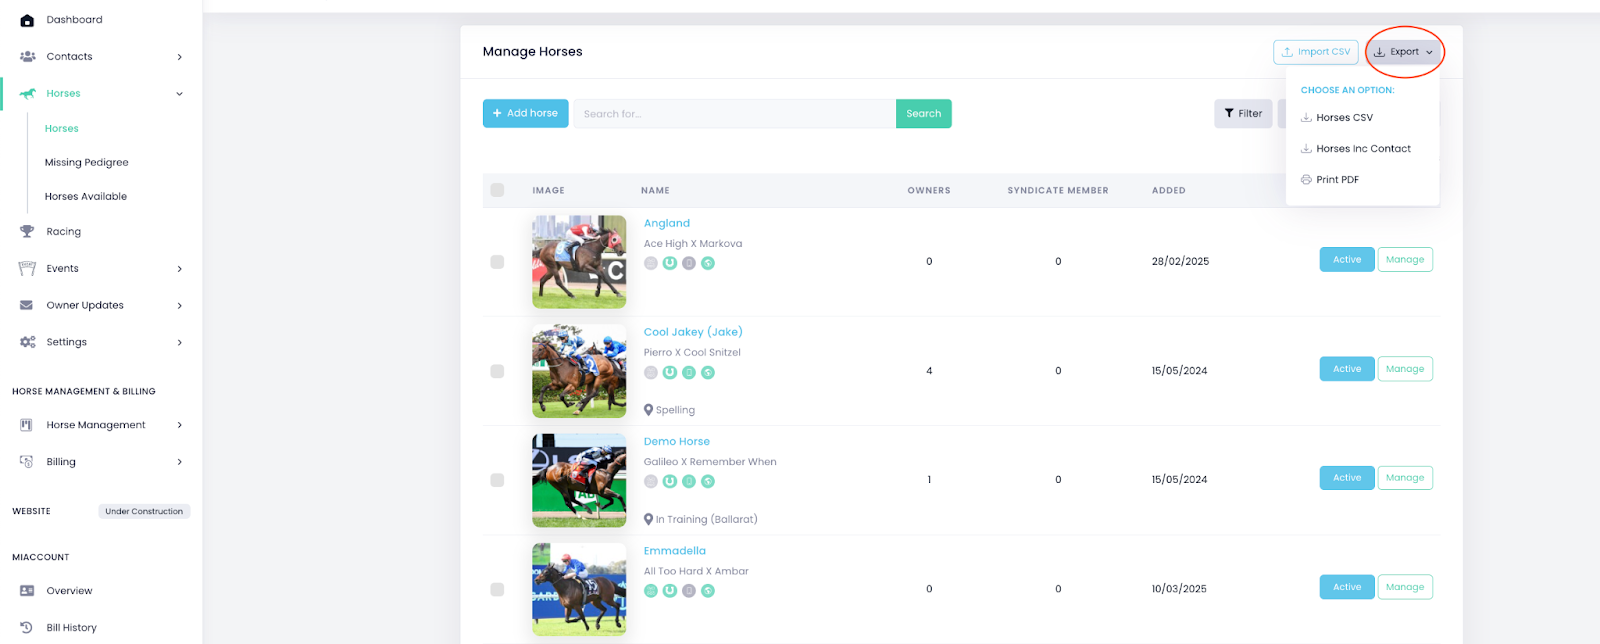
Task: Click the Owner Updates envelope icon
Action: [27, 305]
